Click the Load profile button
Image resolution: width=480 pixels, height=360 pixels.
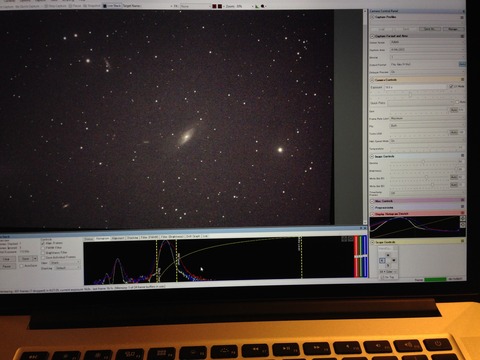[382, 29]
